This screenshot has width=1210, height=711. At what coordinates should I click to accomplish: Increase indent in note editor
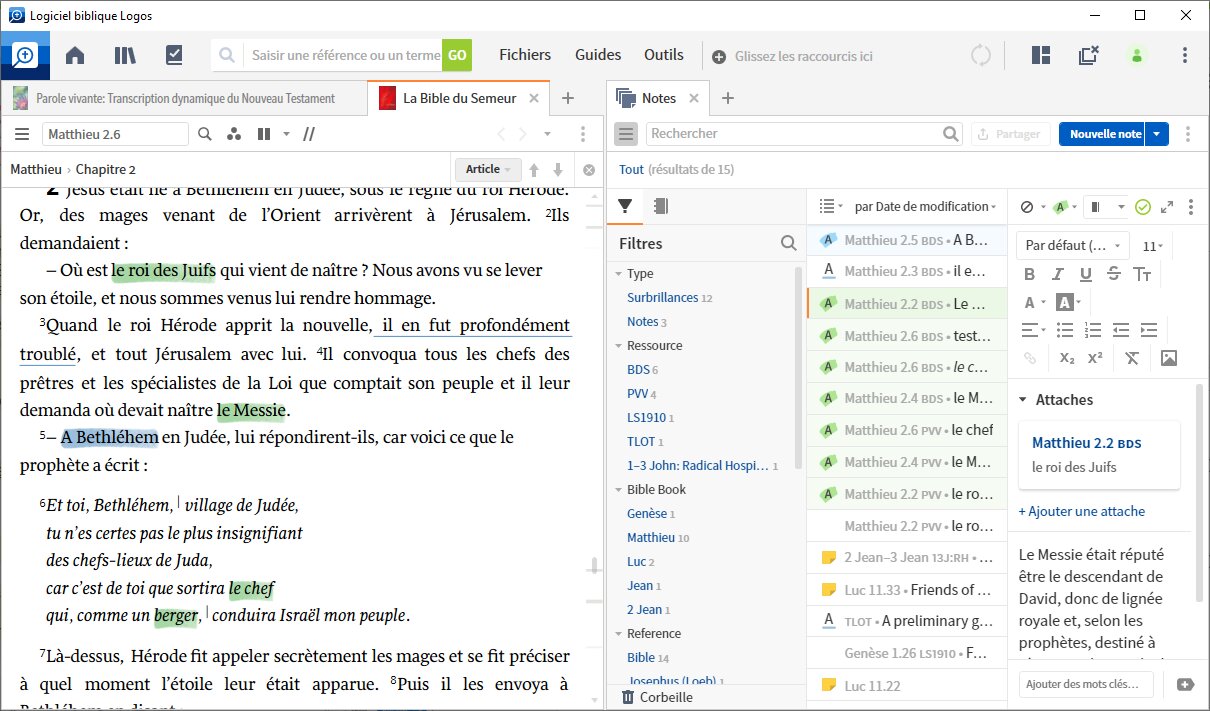pos(1149,330)
